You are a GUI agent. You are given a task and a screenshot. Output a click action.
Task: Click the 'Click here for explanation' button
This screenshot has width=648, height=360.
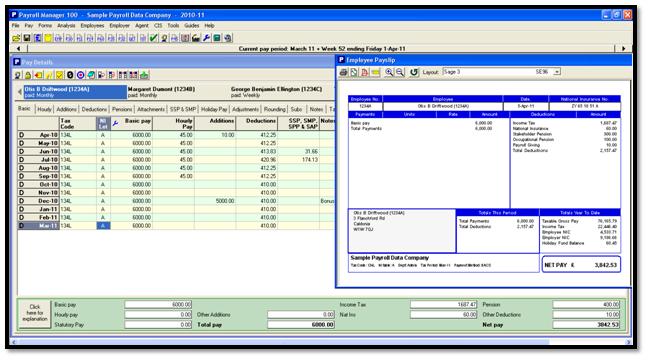[x=35, y=313]
